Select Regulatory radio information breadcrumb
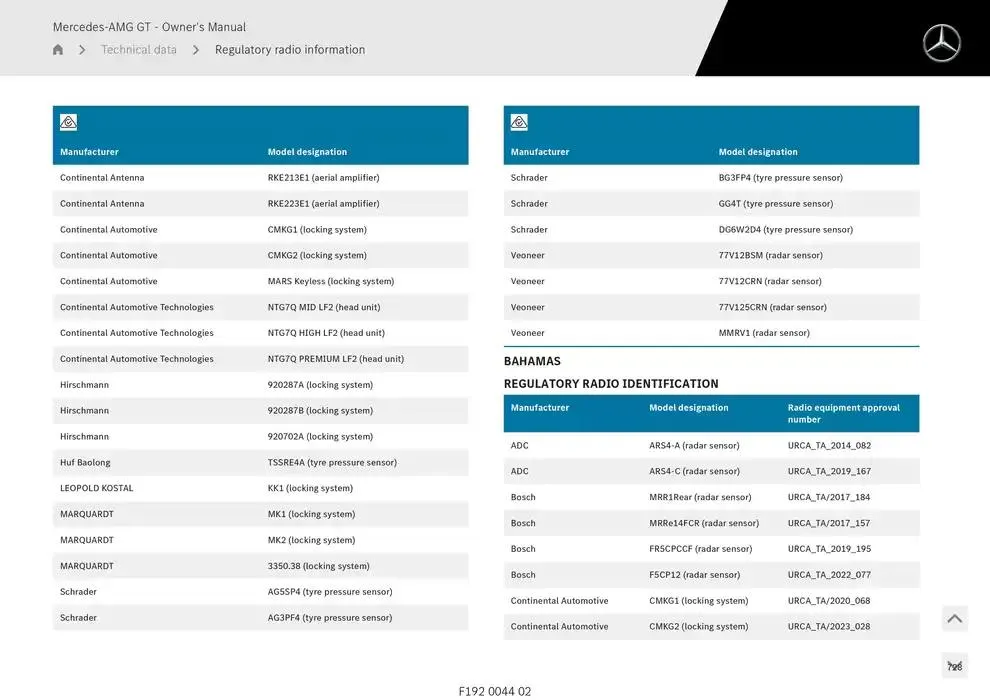The image size is (990, 700). point(290,50)
